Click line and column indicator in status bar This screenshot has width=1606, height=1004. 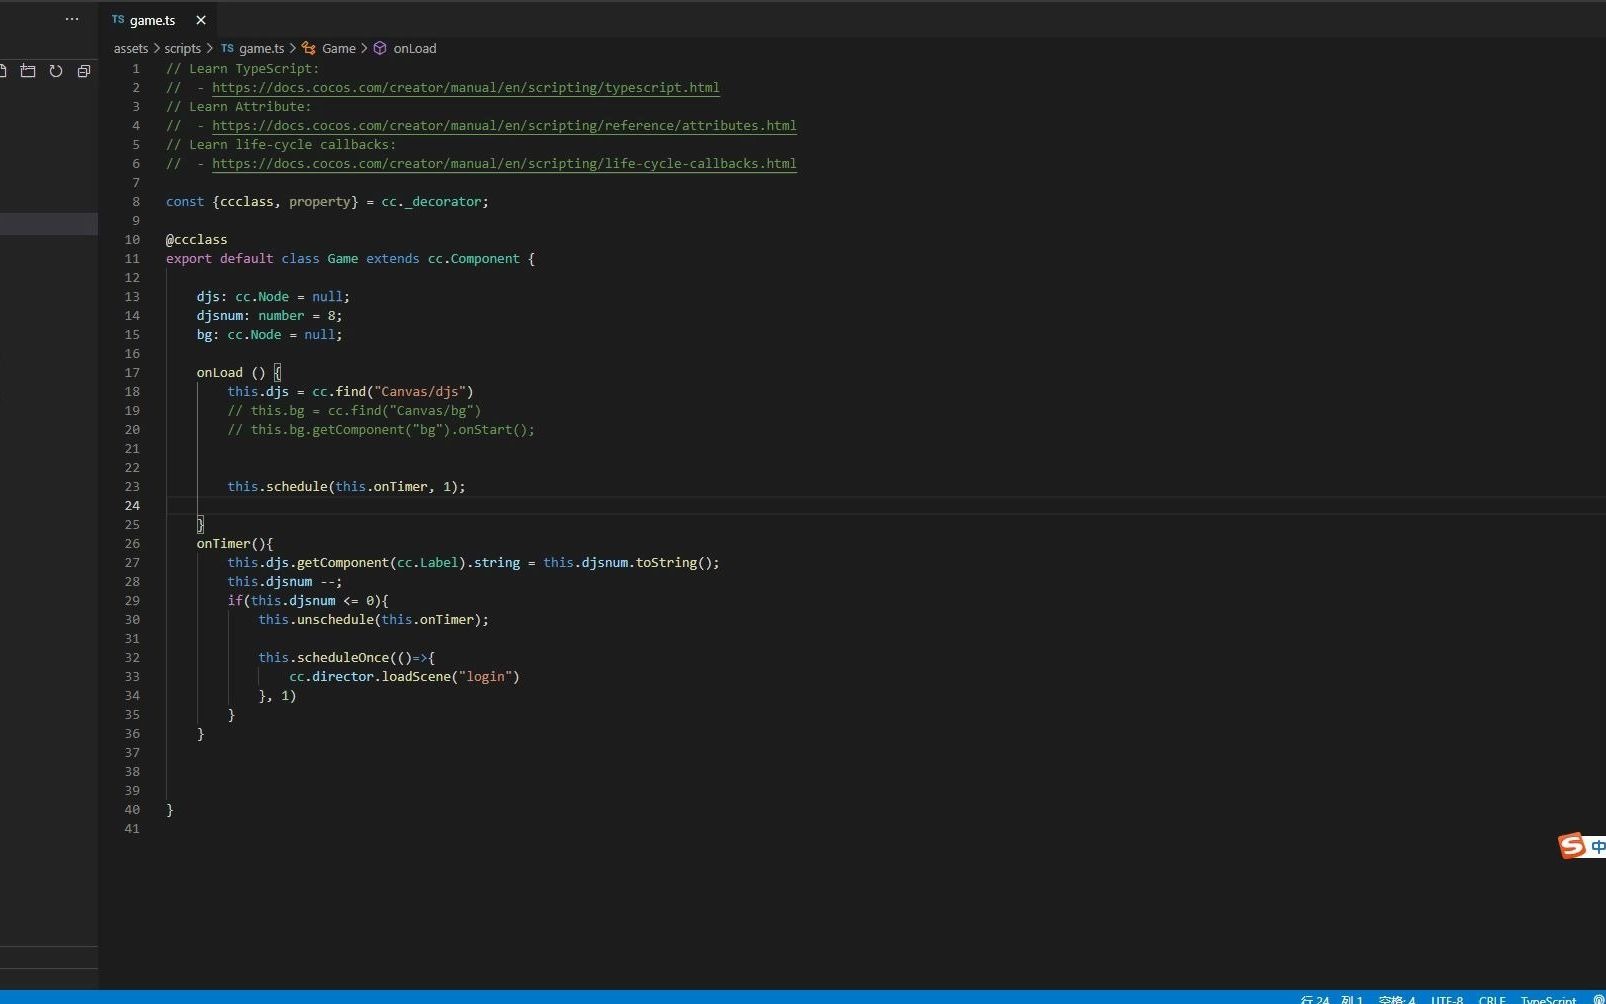(x=1332, y=998)
